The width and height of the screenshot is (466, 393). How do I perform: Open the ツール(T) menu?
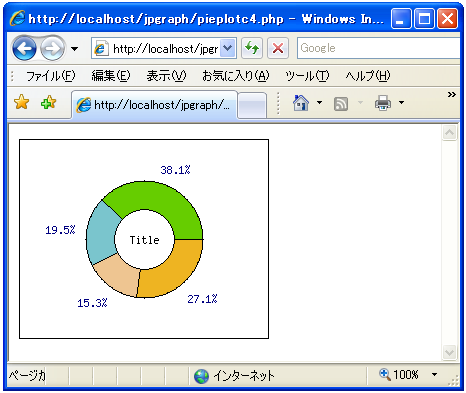coord(307,76)
